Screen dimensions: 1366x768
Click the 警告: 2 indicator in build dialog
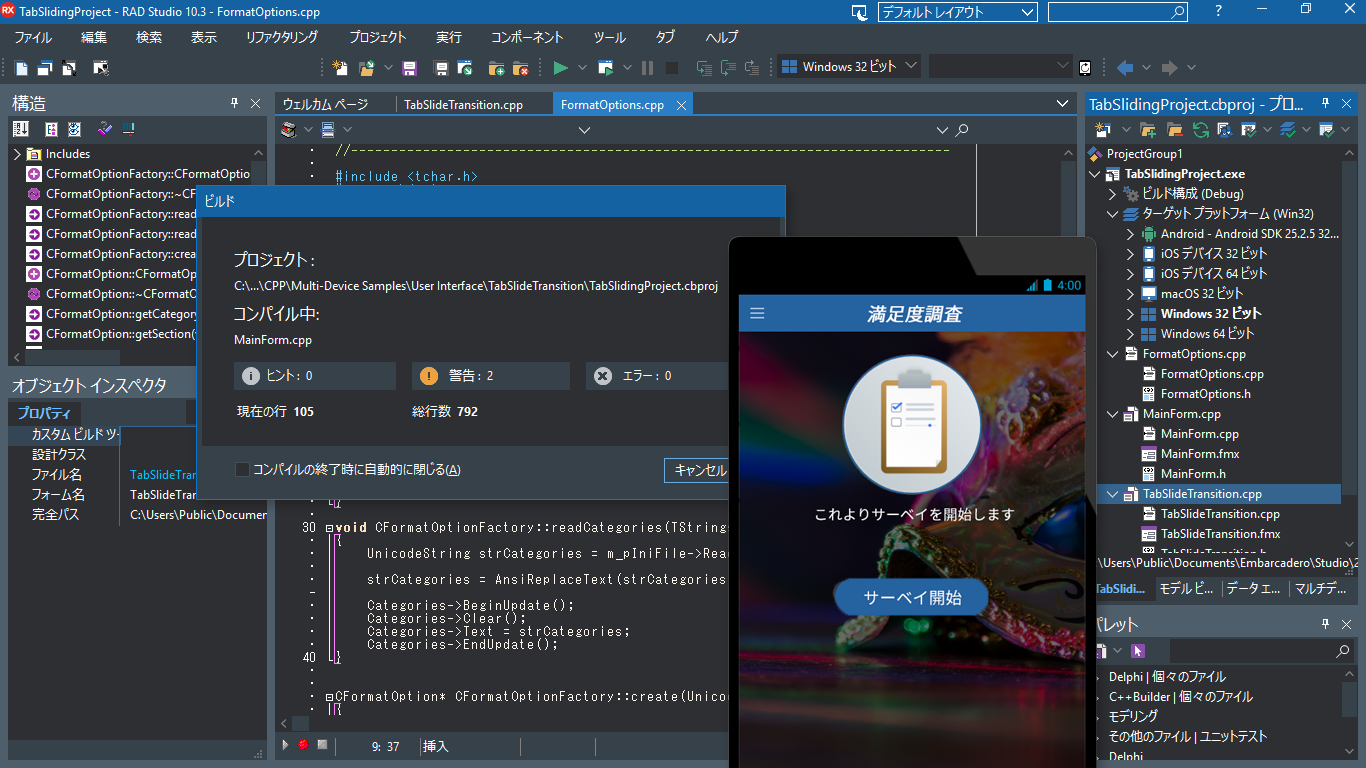point(491,376)
